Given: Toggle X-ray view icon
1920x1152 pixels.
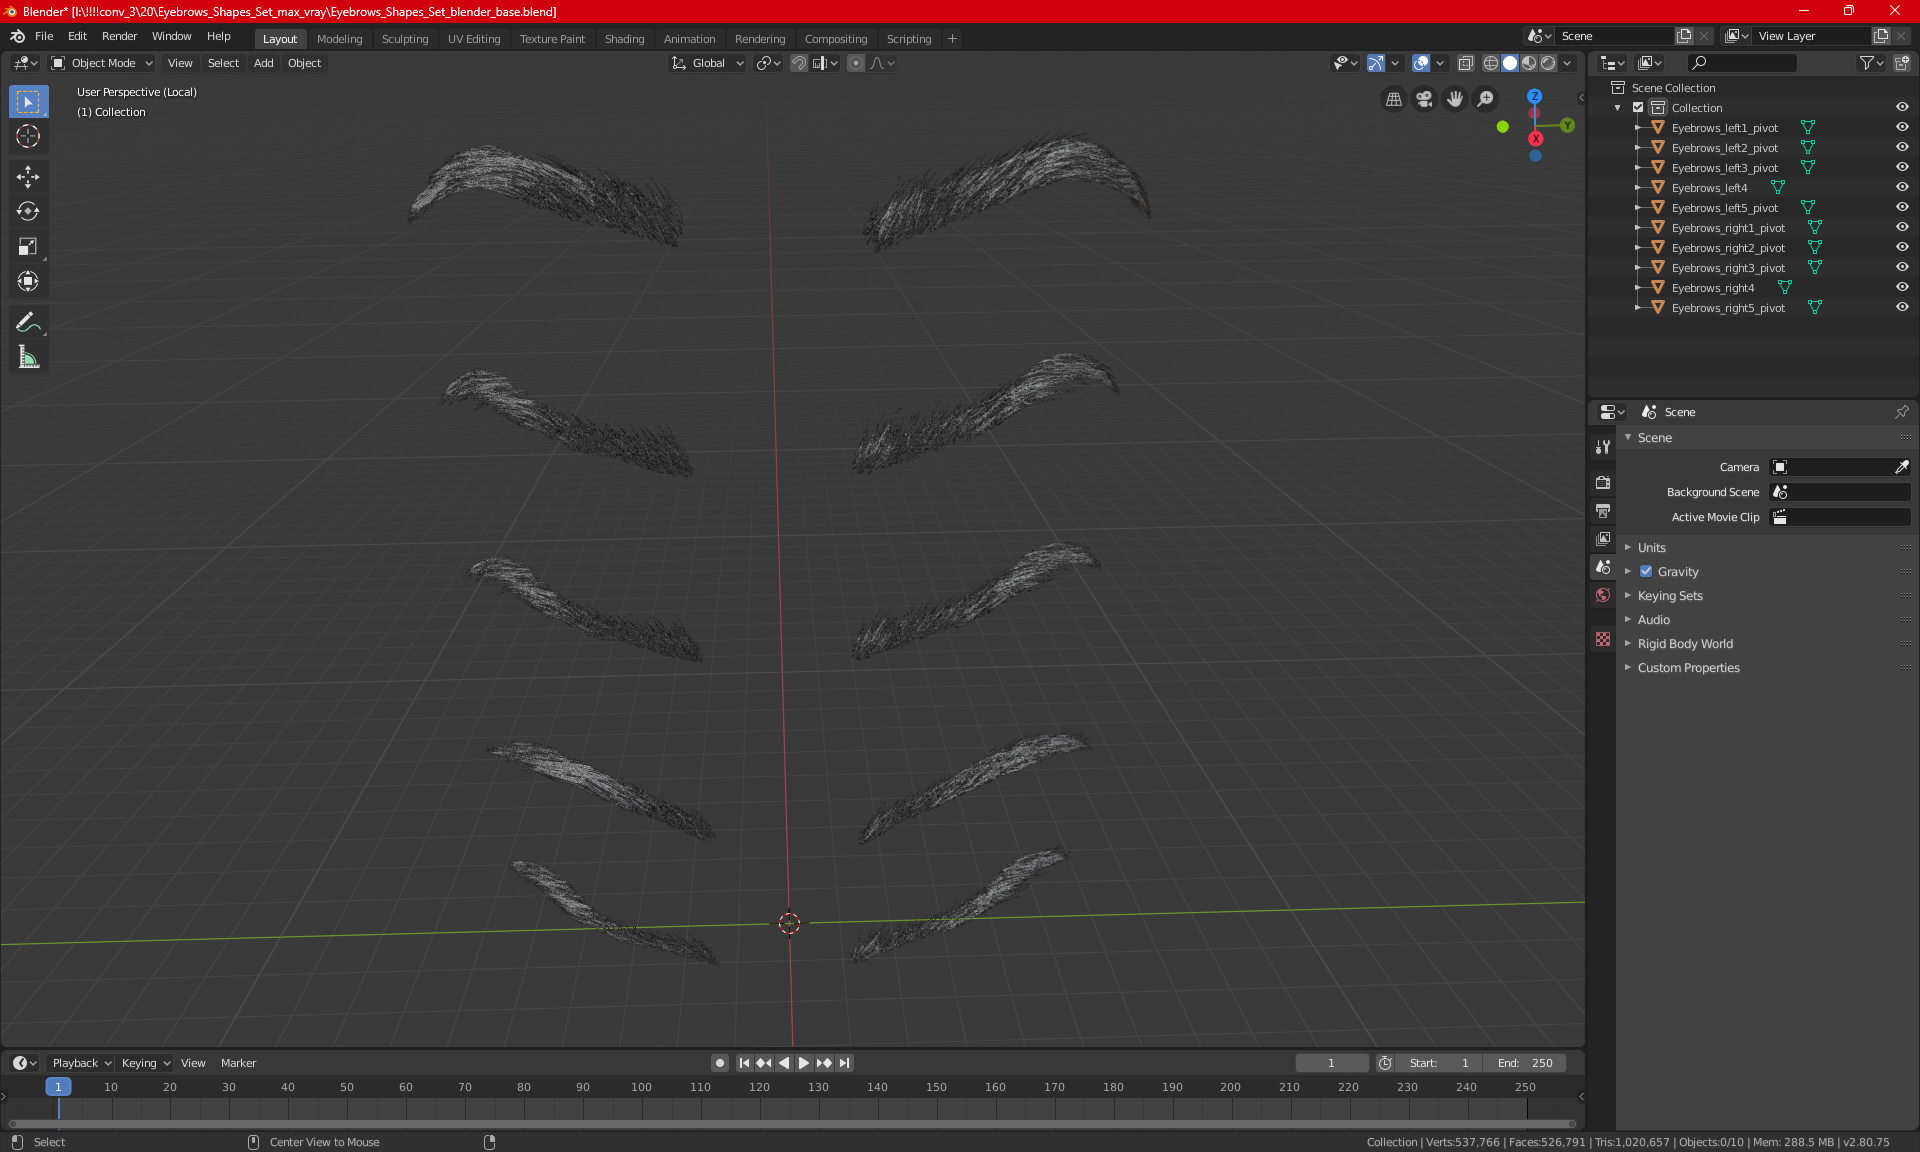Looking at the screenshot, I should (x=1466, y=63).
